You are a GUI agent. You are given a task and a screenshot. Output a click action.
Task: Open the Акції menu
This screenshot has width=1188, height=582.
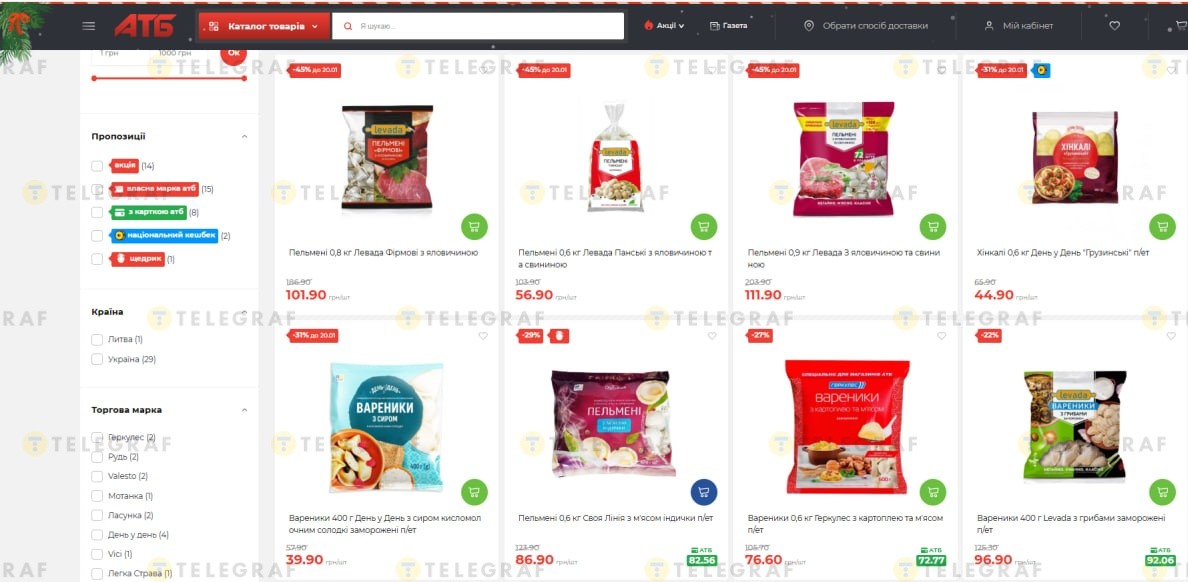click(664, 26)
